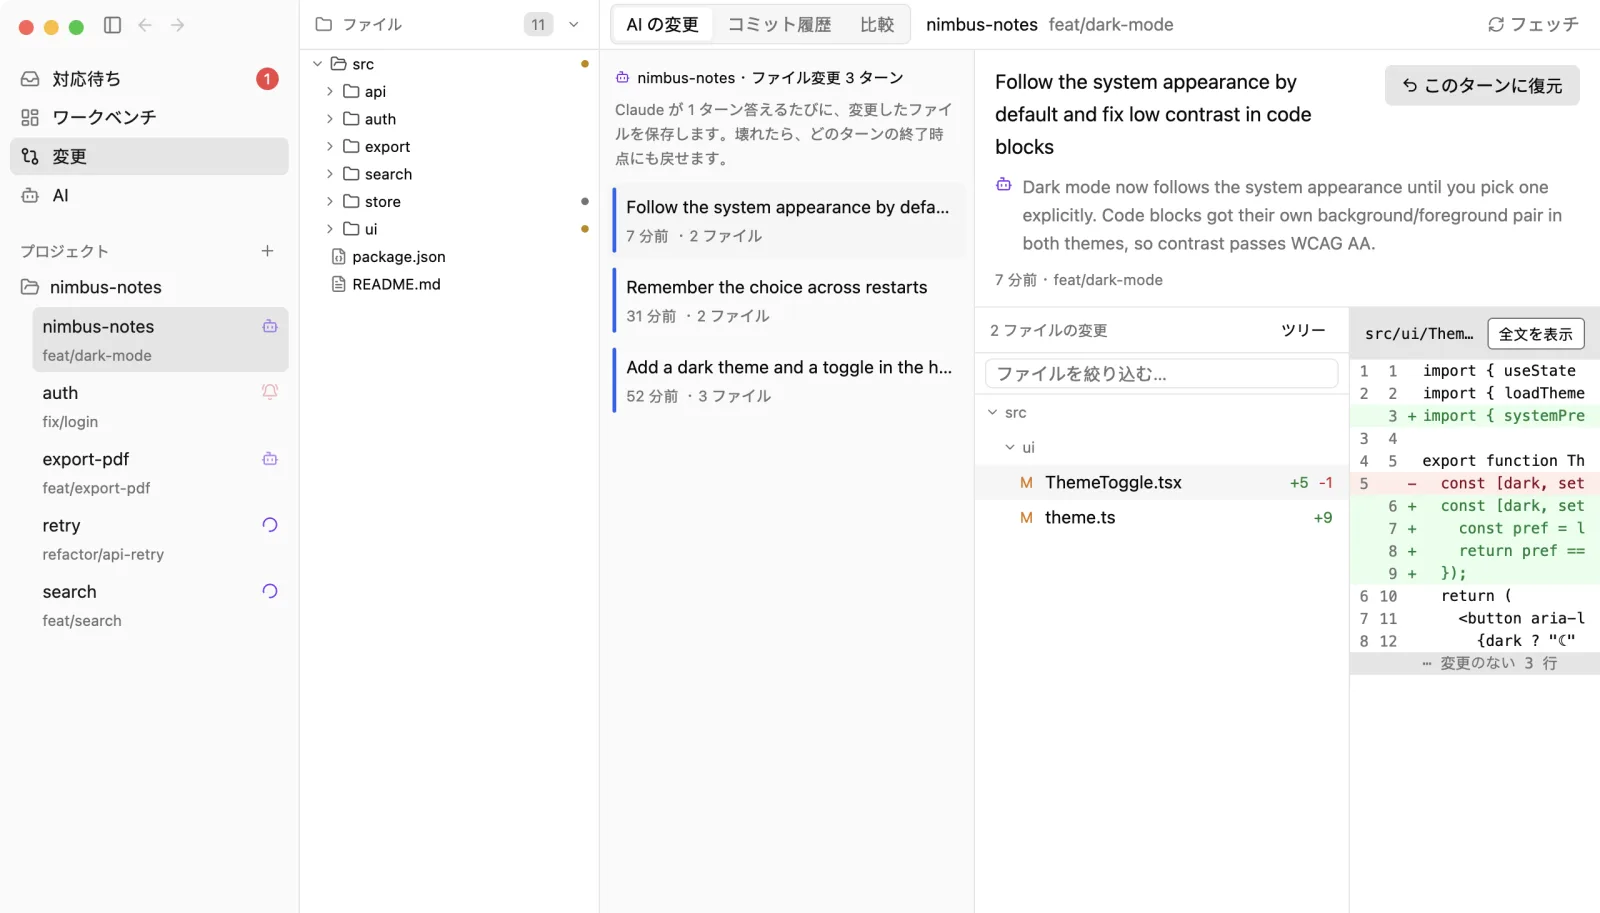Click the spinner icon next to search workspace
Screen dimensions: 1600x913
270,591
